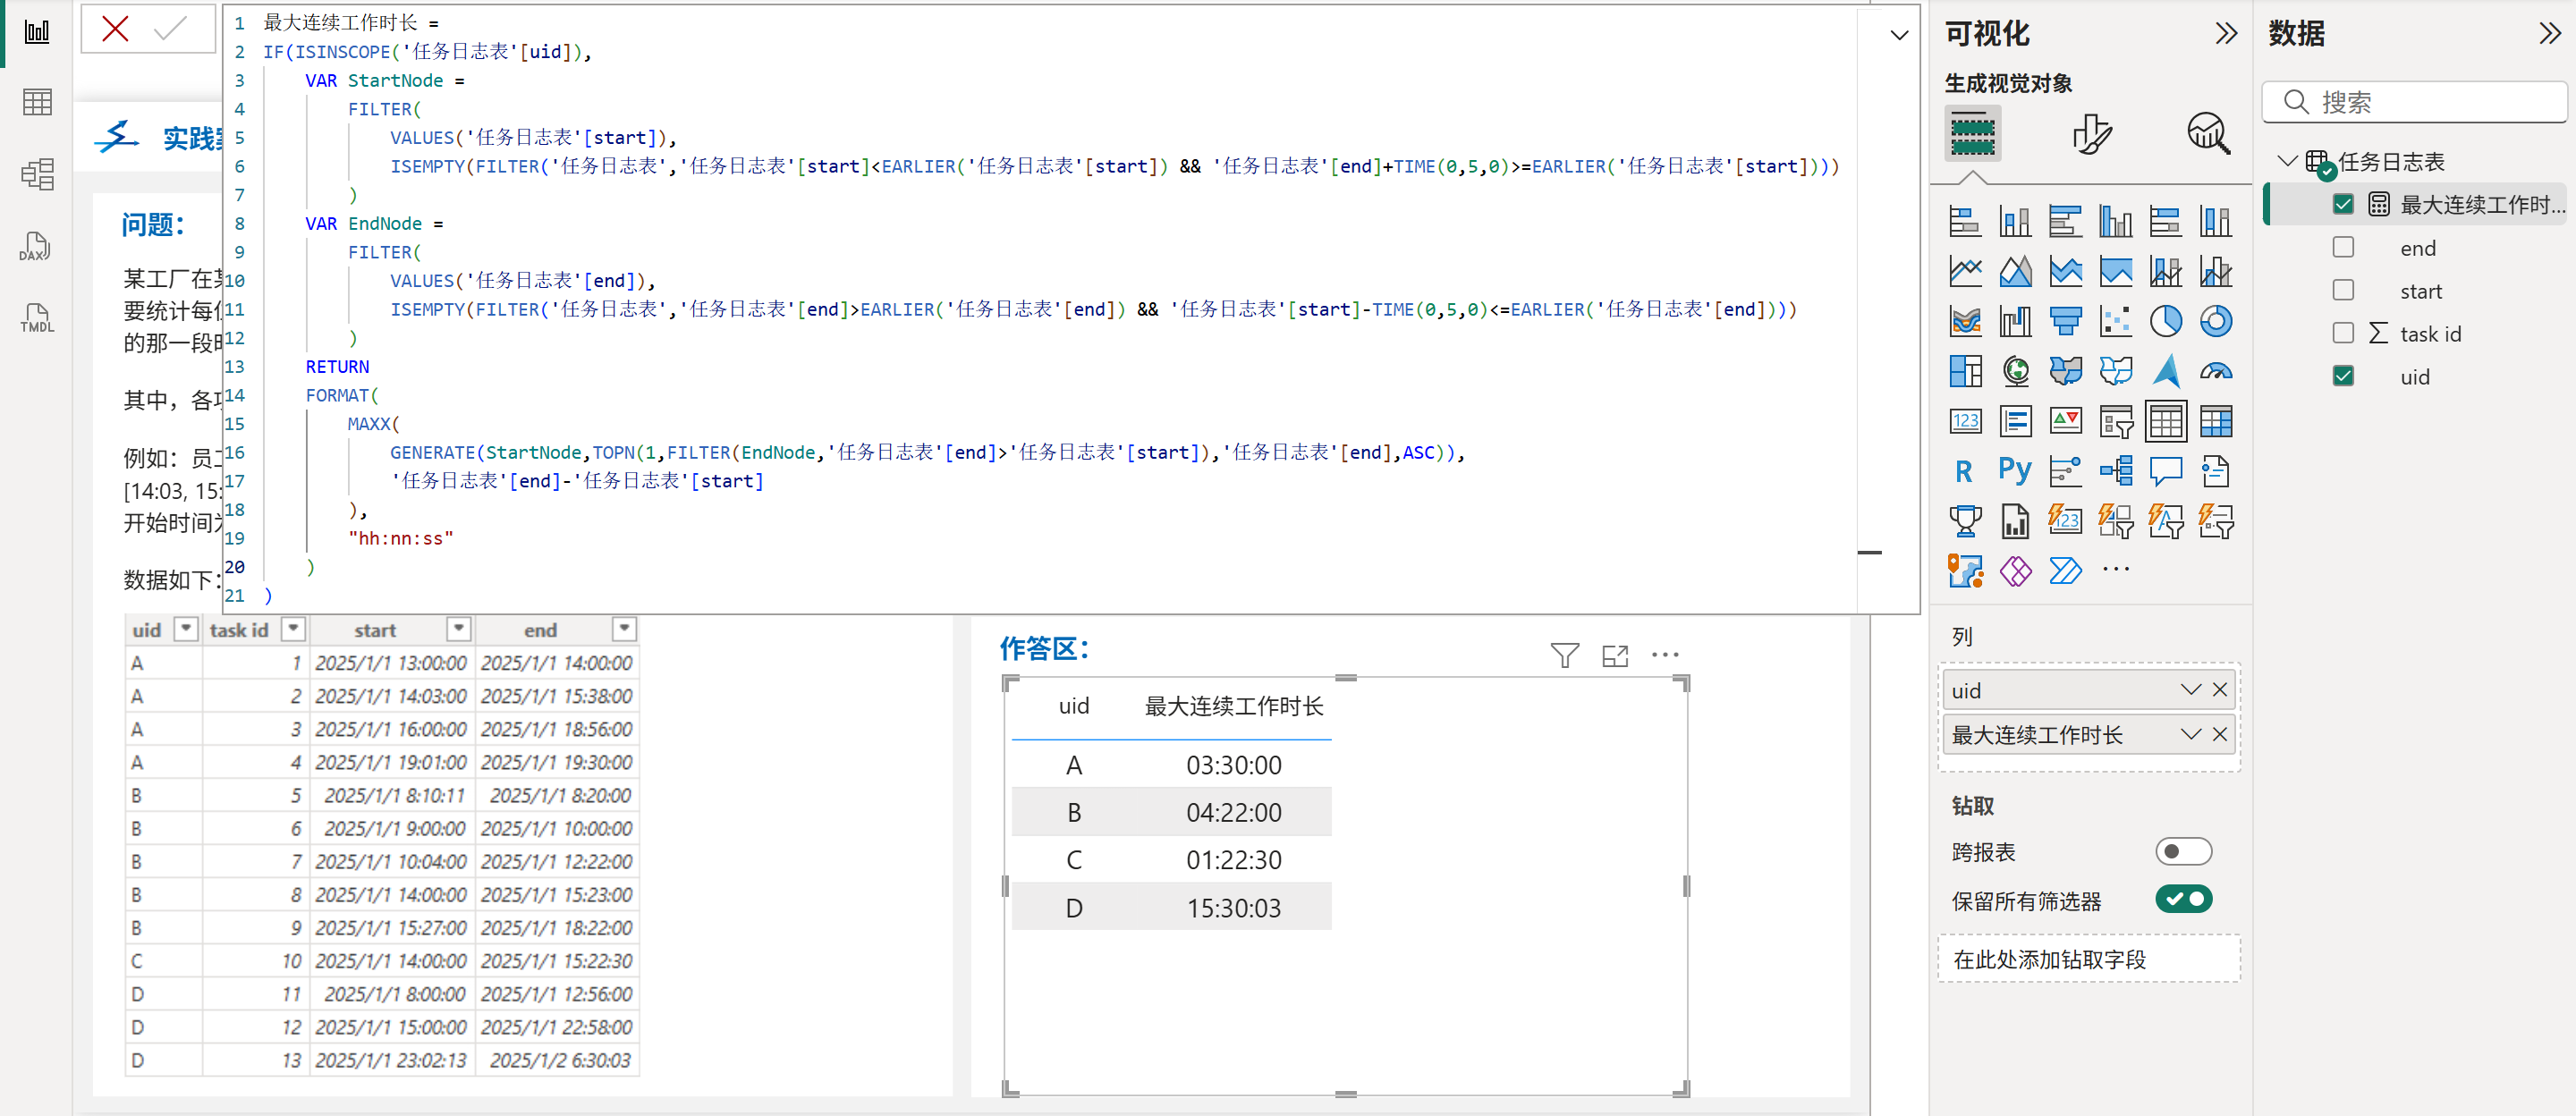Open DAX query view in left sidebar
2576x1116 pixels.
36,247
